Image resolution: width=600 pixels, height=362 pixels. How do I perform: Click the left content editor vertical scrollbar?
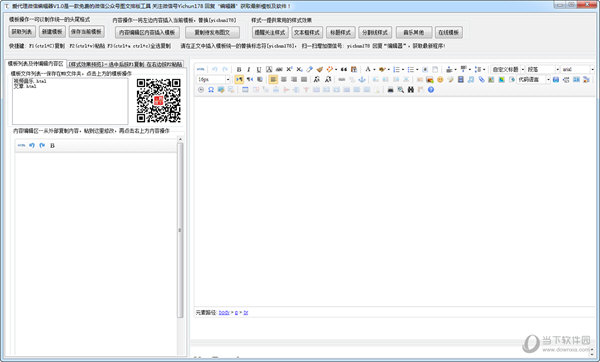[180, 230]
